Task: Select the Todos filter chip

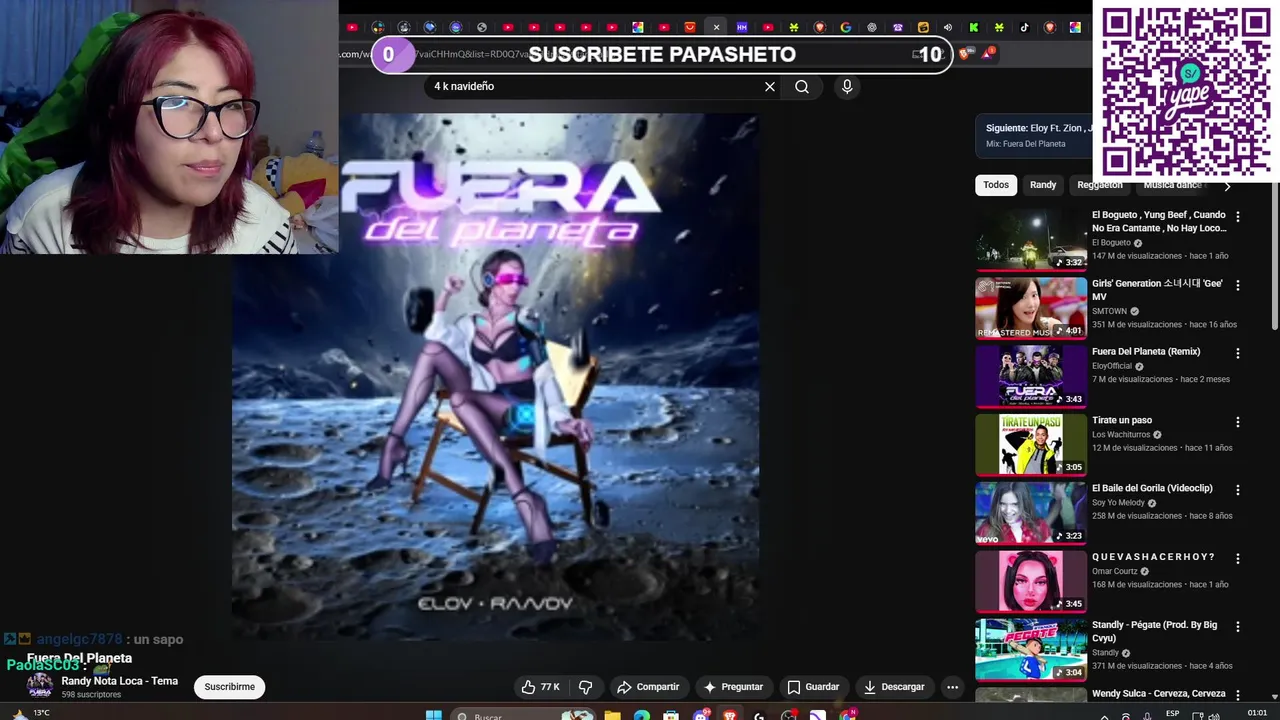Action: click(x=996, y=185)
